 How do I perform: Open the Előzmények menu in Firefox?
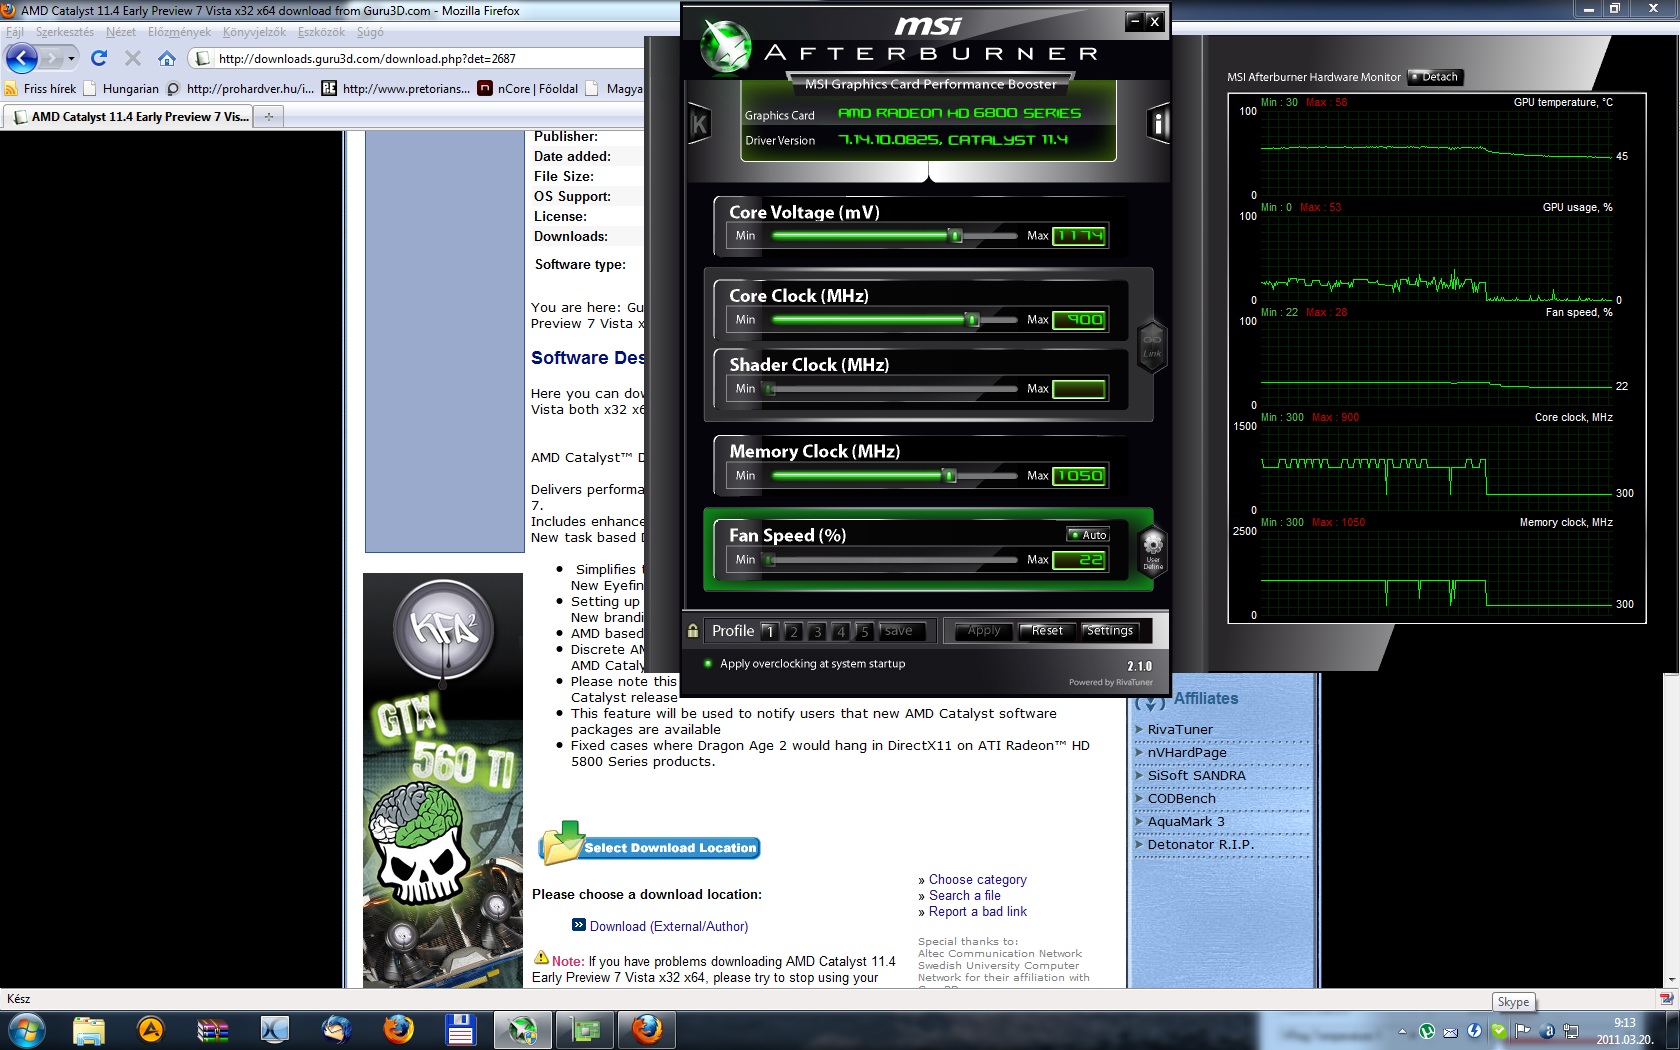tap(179, 32)
